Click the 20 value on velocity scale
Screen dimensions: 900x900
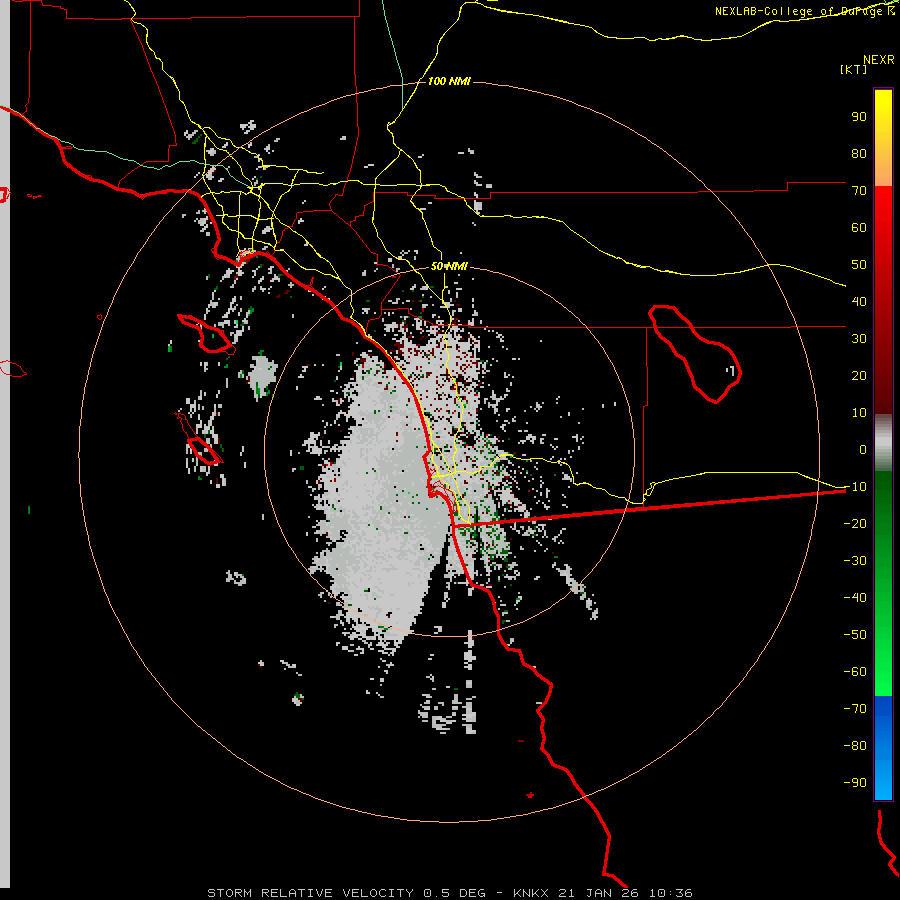859,375
